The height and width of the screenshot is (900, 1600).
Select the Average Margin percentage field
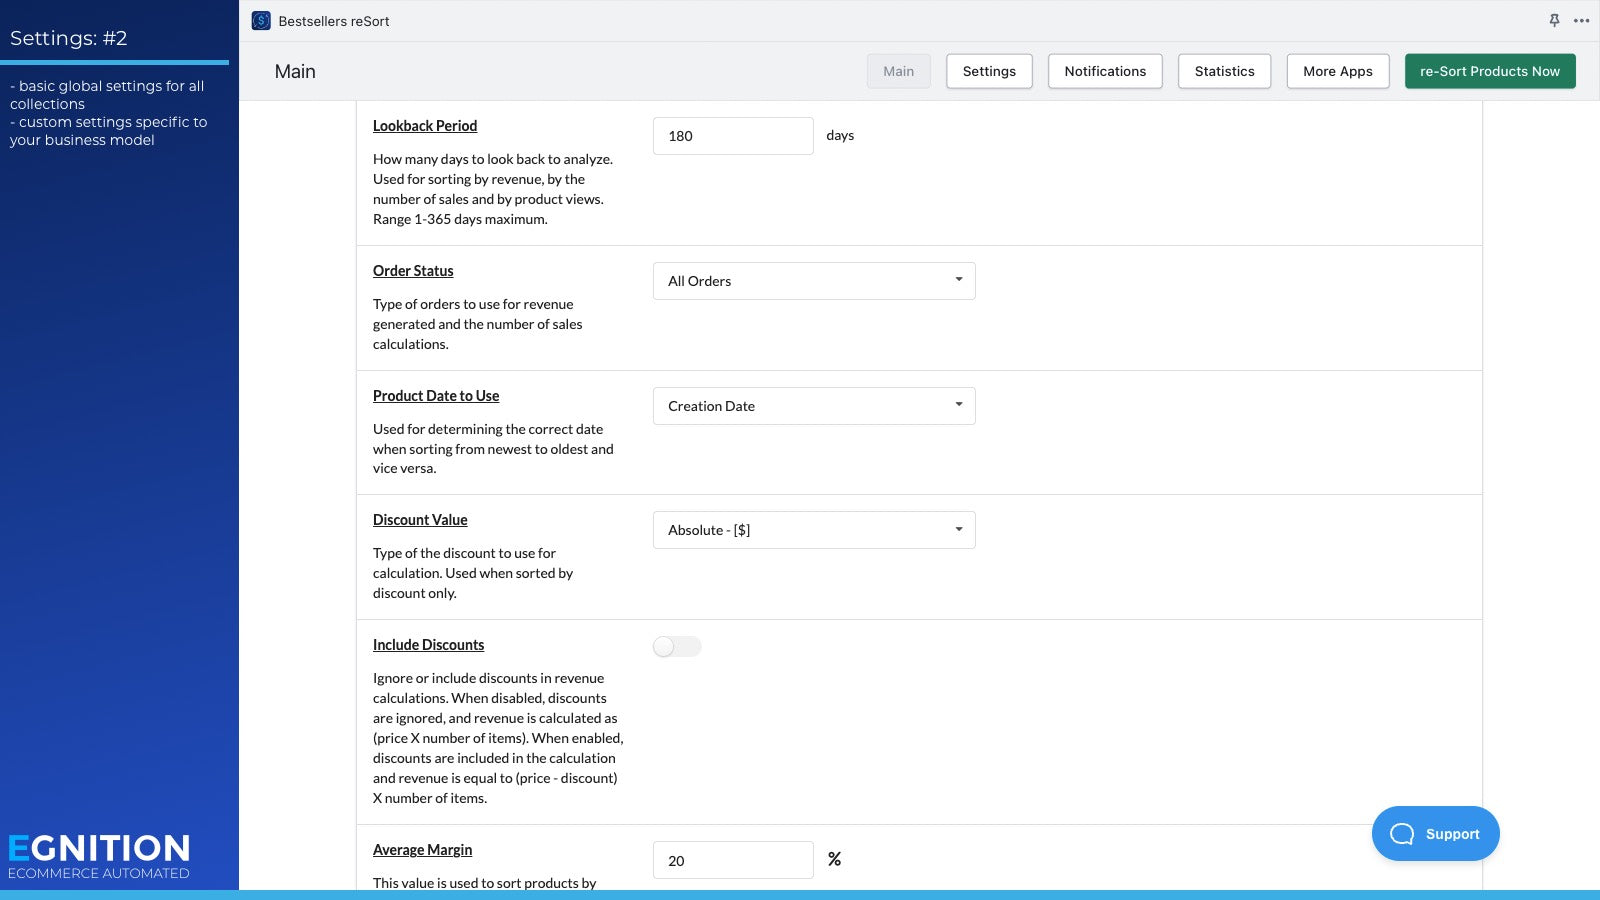pos(733,860)
